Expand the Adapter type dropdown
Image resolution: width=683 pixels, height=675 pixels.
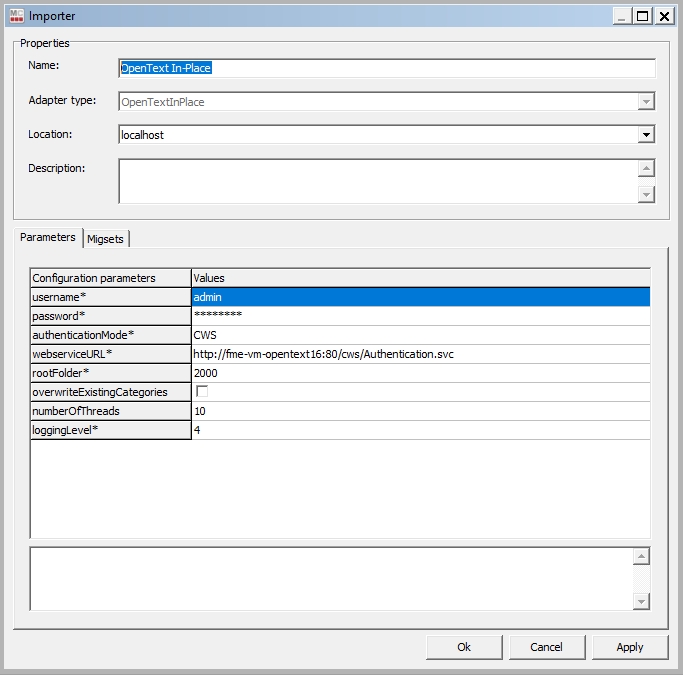coord(647,102)
